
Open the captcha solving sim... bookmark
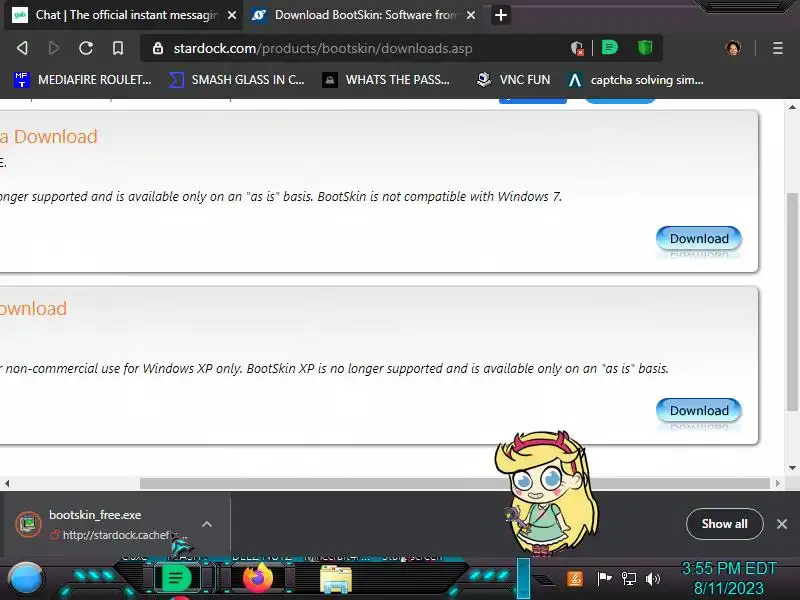pos(636,80)
